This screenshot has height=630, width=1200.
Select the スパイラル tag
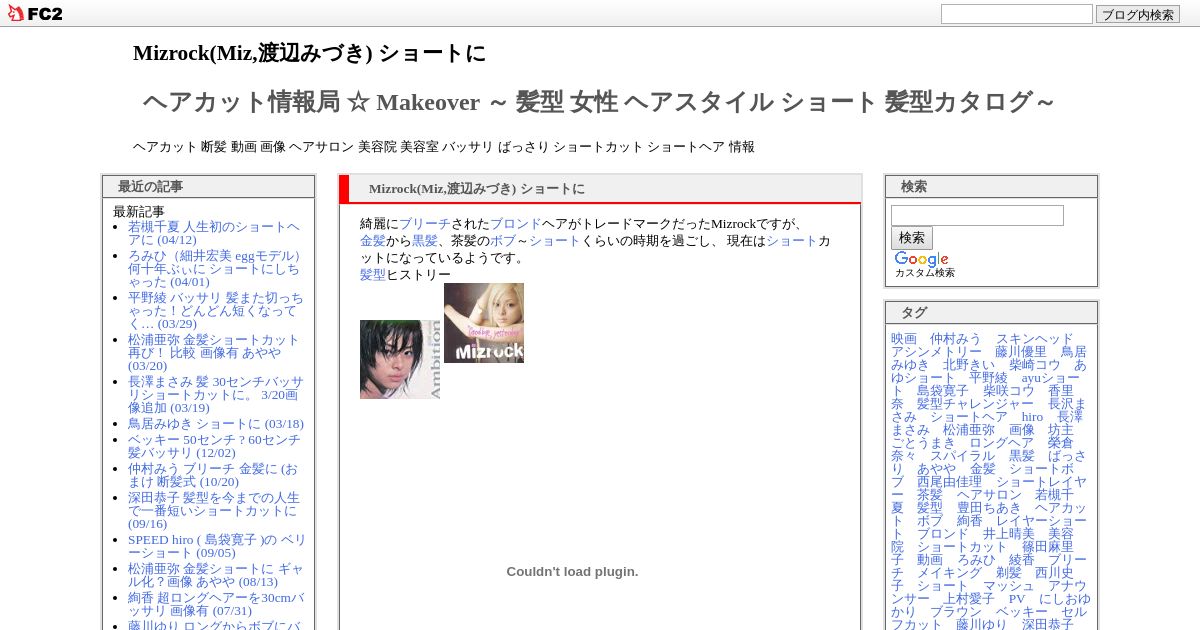(x=962, y=456)
